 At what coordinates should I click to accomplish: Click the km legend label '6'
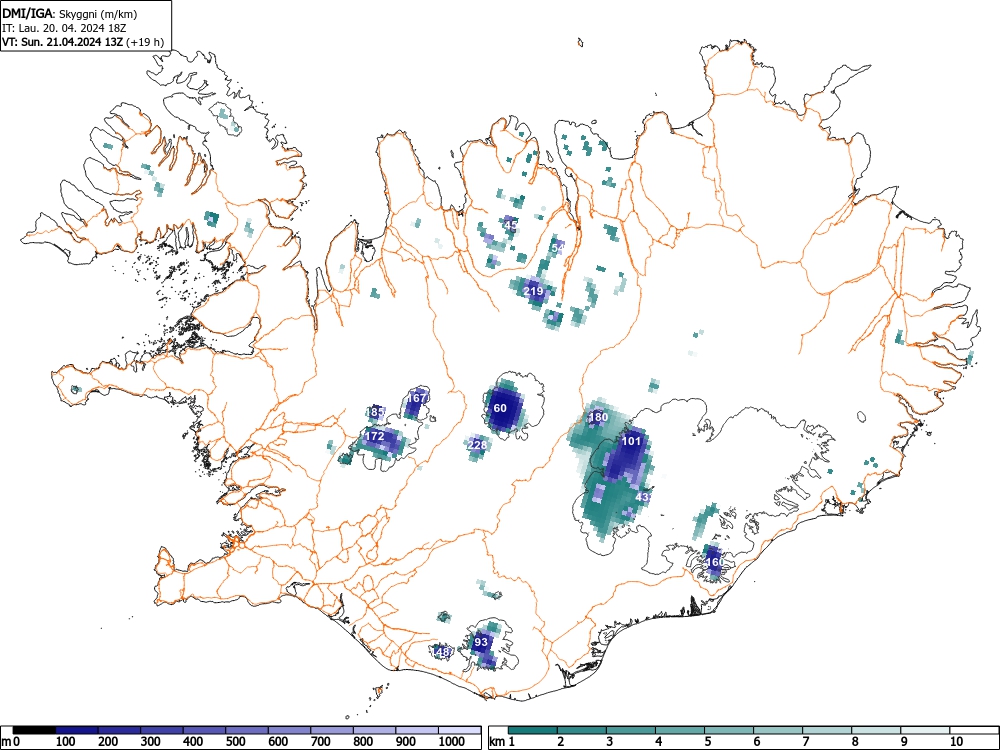(x=757, y=742)
